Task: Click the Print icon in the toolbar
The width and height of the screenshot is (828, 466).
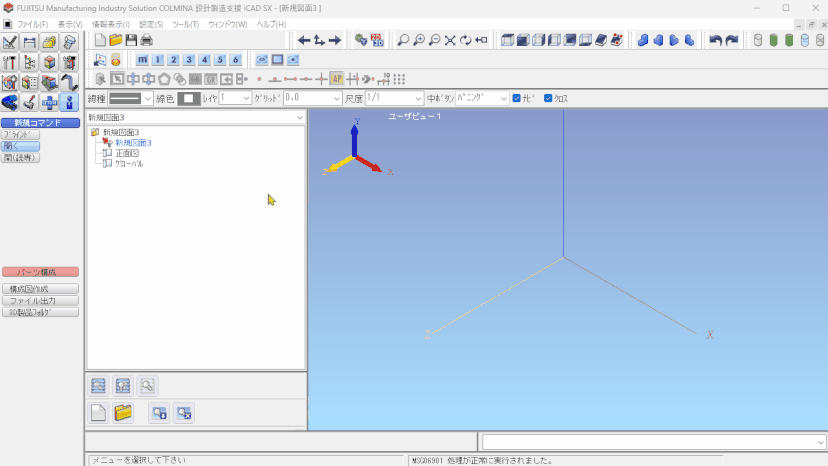Action: [147, 40]
